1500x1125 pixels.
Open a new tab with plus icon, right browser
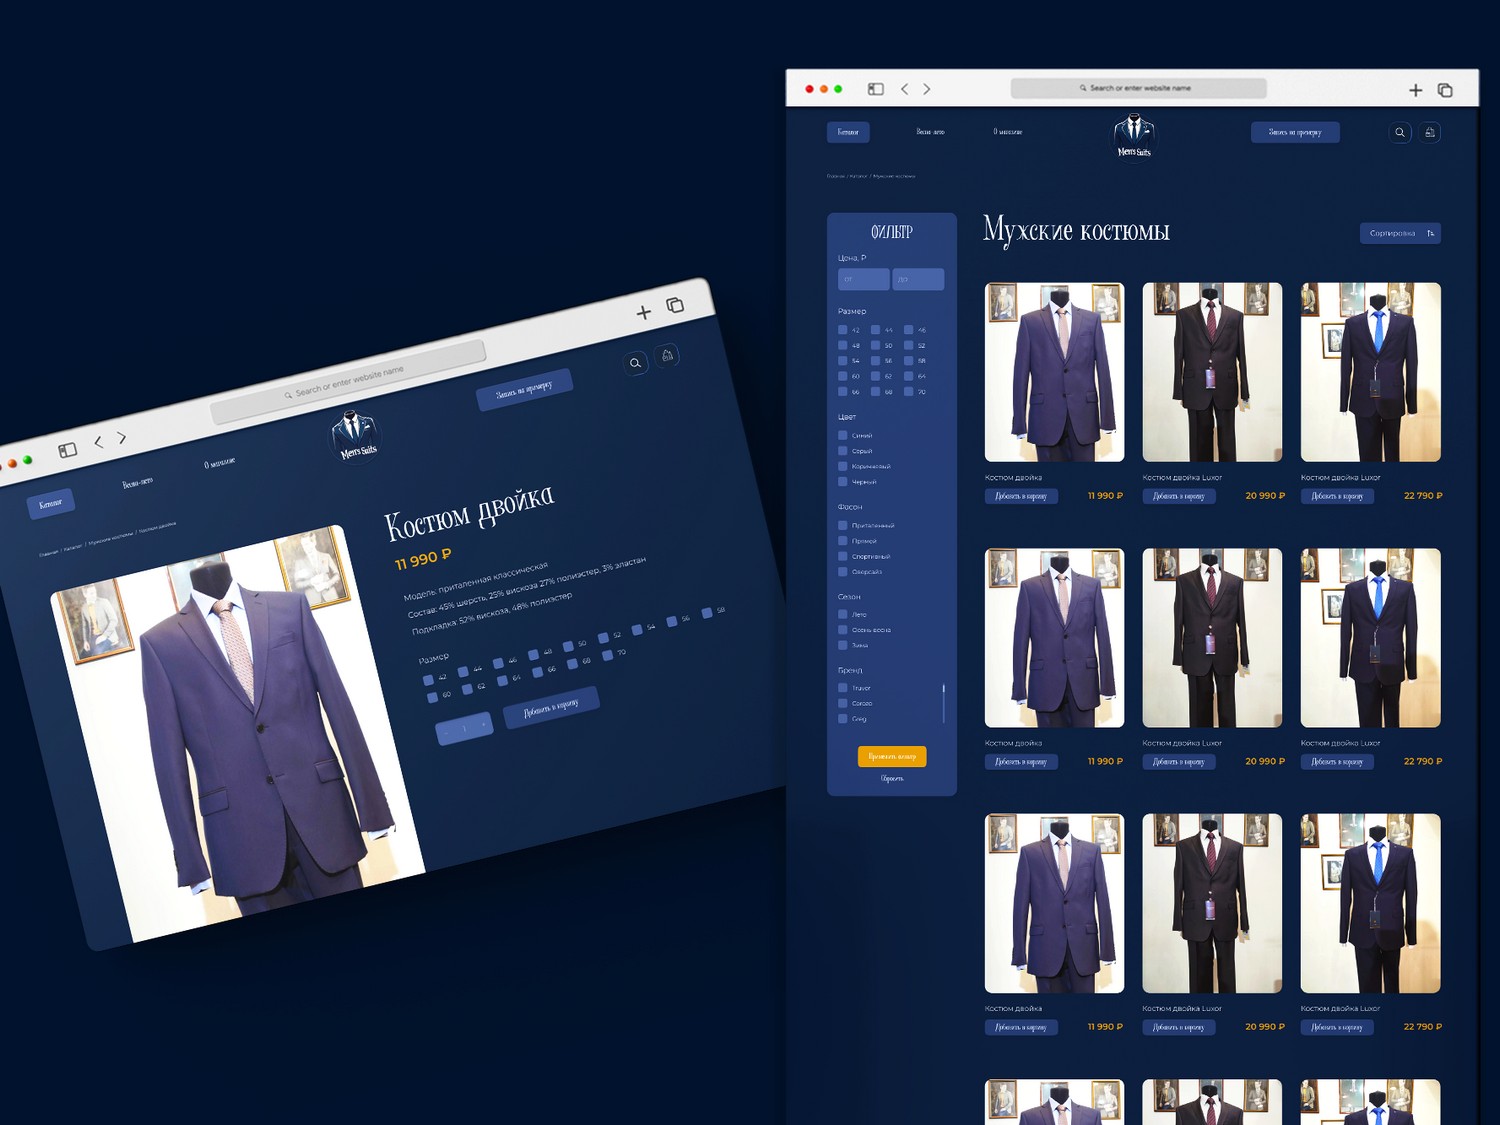(x=1415, y=90)
